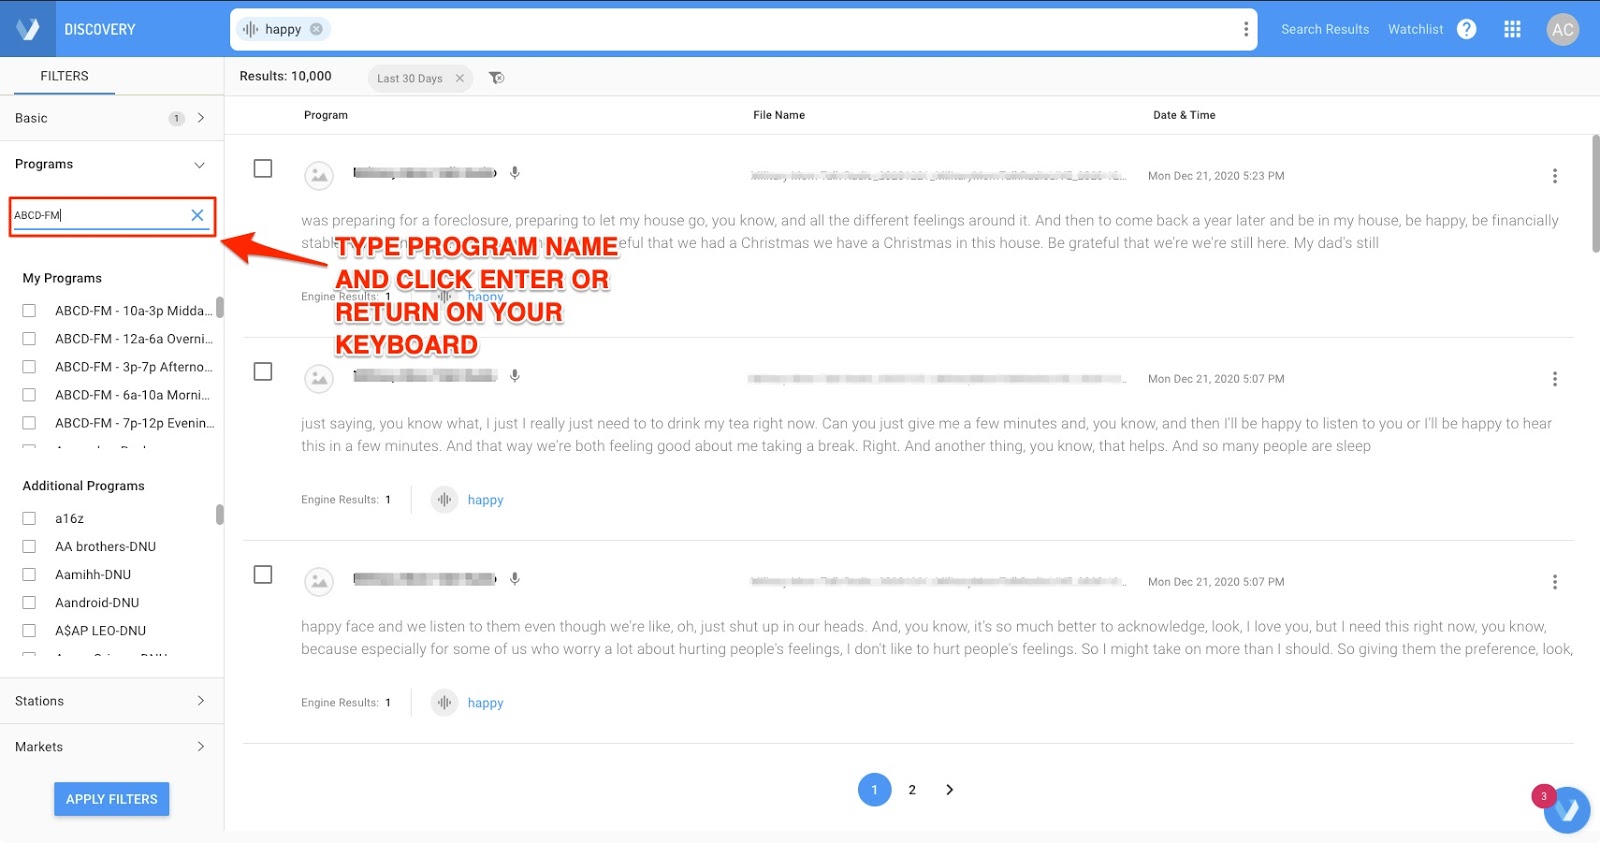Image resolution: width=1600 pixels, height=843 pixels.
Task: Collapse the Programs filter section
Action: coord(199,165)
